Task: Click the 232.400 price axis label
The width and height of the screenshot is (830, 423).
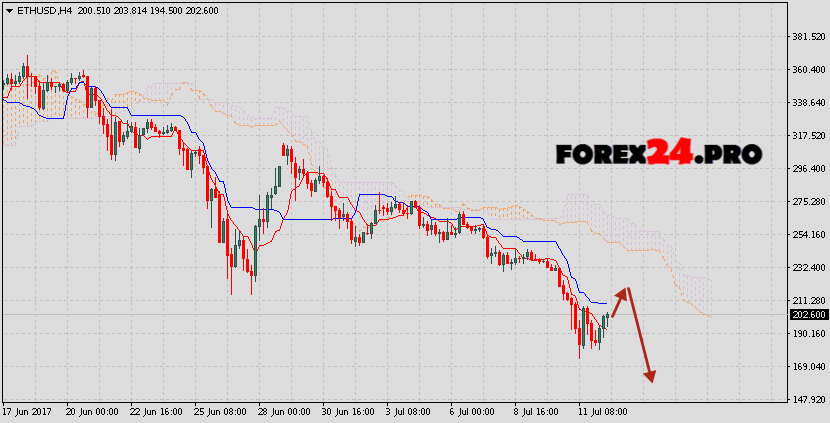Action: pos(808,268)
